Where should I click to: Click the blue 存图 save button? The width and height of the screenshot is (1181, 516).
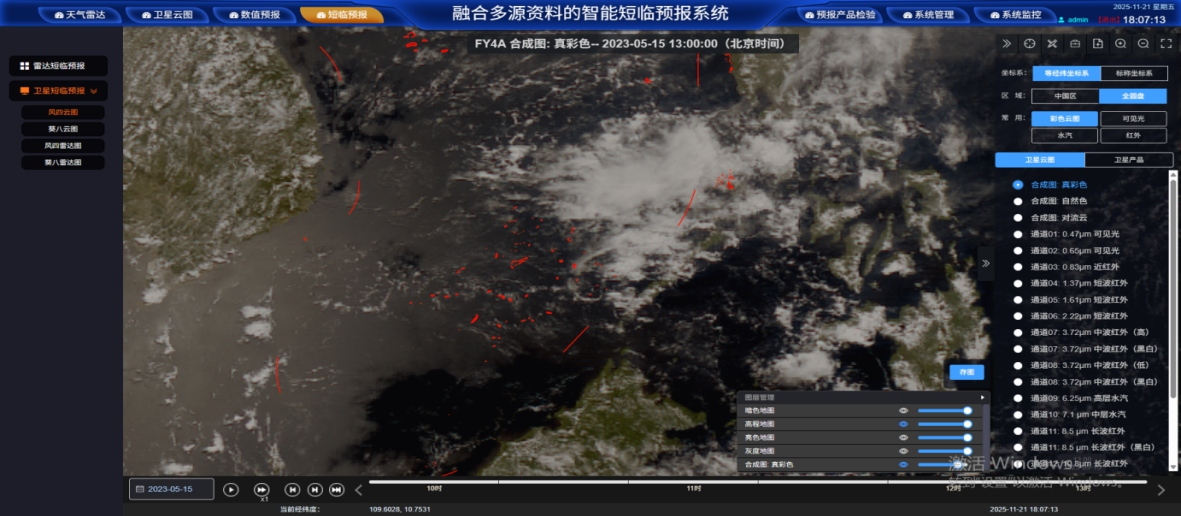[x=966, y=372]
